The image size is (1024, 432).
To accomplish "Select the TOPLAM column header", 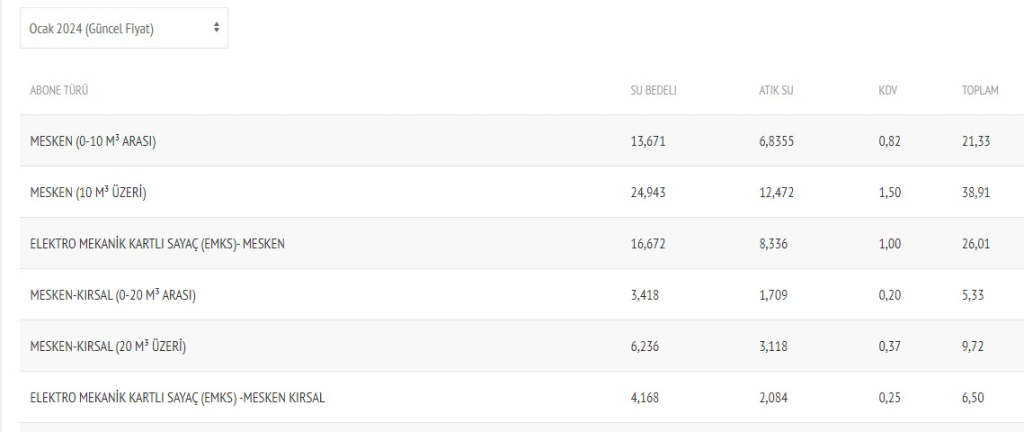I will pyautogui.click(x=980, y=91).
